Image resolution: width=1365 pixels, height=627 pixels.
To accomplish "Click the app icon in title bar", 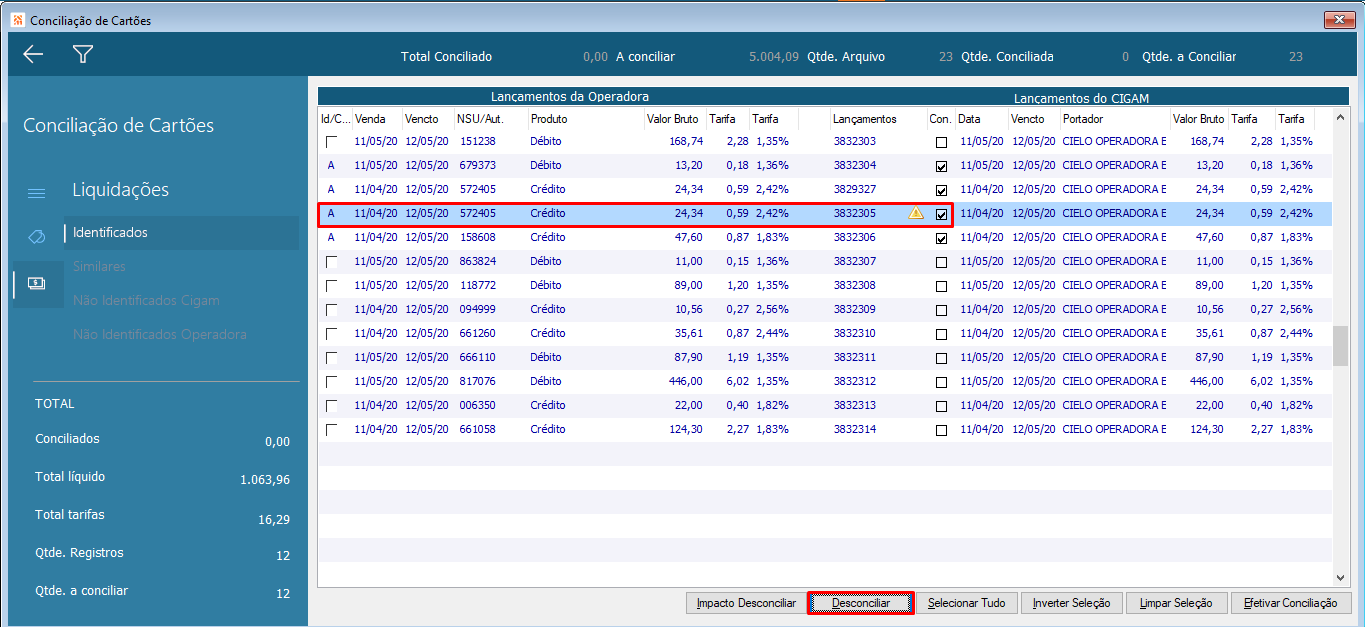I will coord(16,20).
